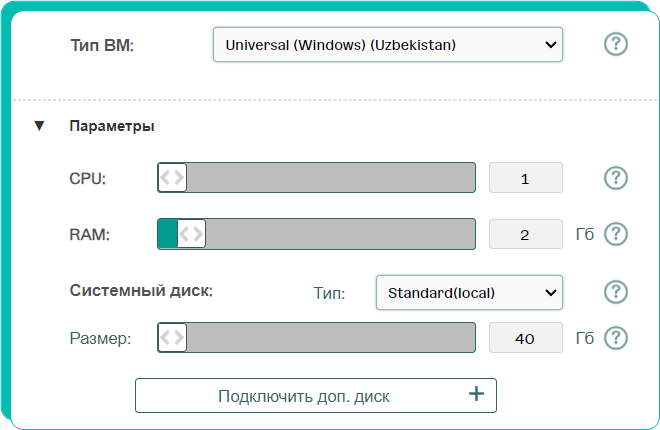Click the Подключить доп. диск button

316,395
